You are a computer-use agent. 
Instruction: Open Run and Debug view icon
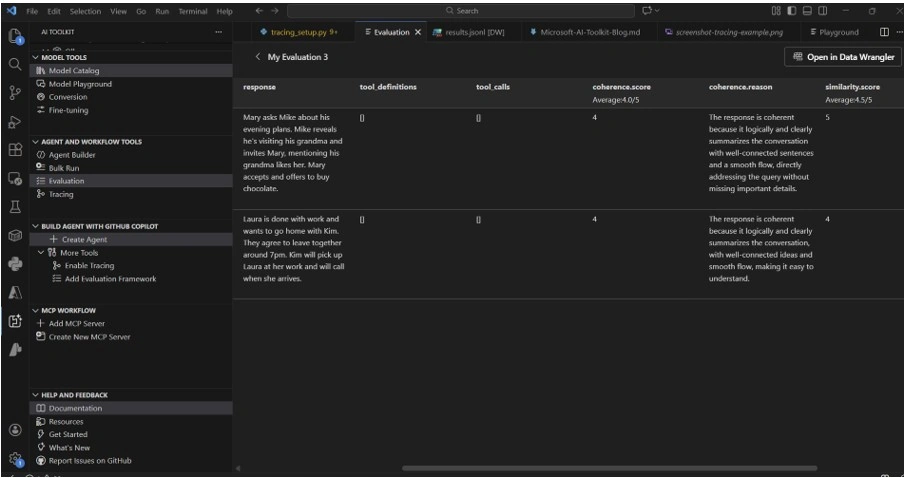(15, 122)
